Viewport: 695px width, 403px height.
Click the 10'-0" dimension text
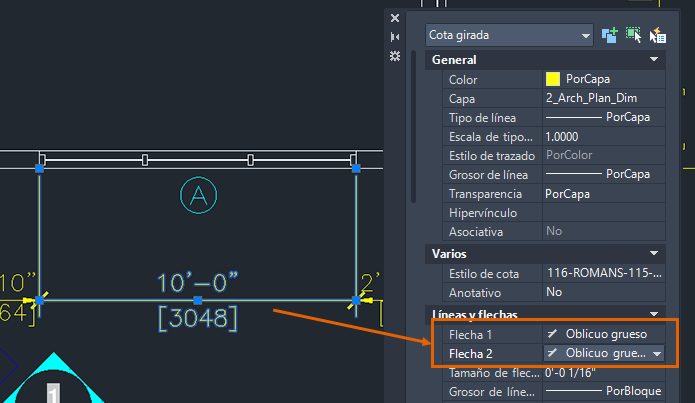(x=198, y=282)
